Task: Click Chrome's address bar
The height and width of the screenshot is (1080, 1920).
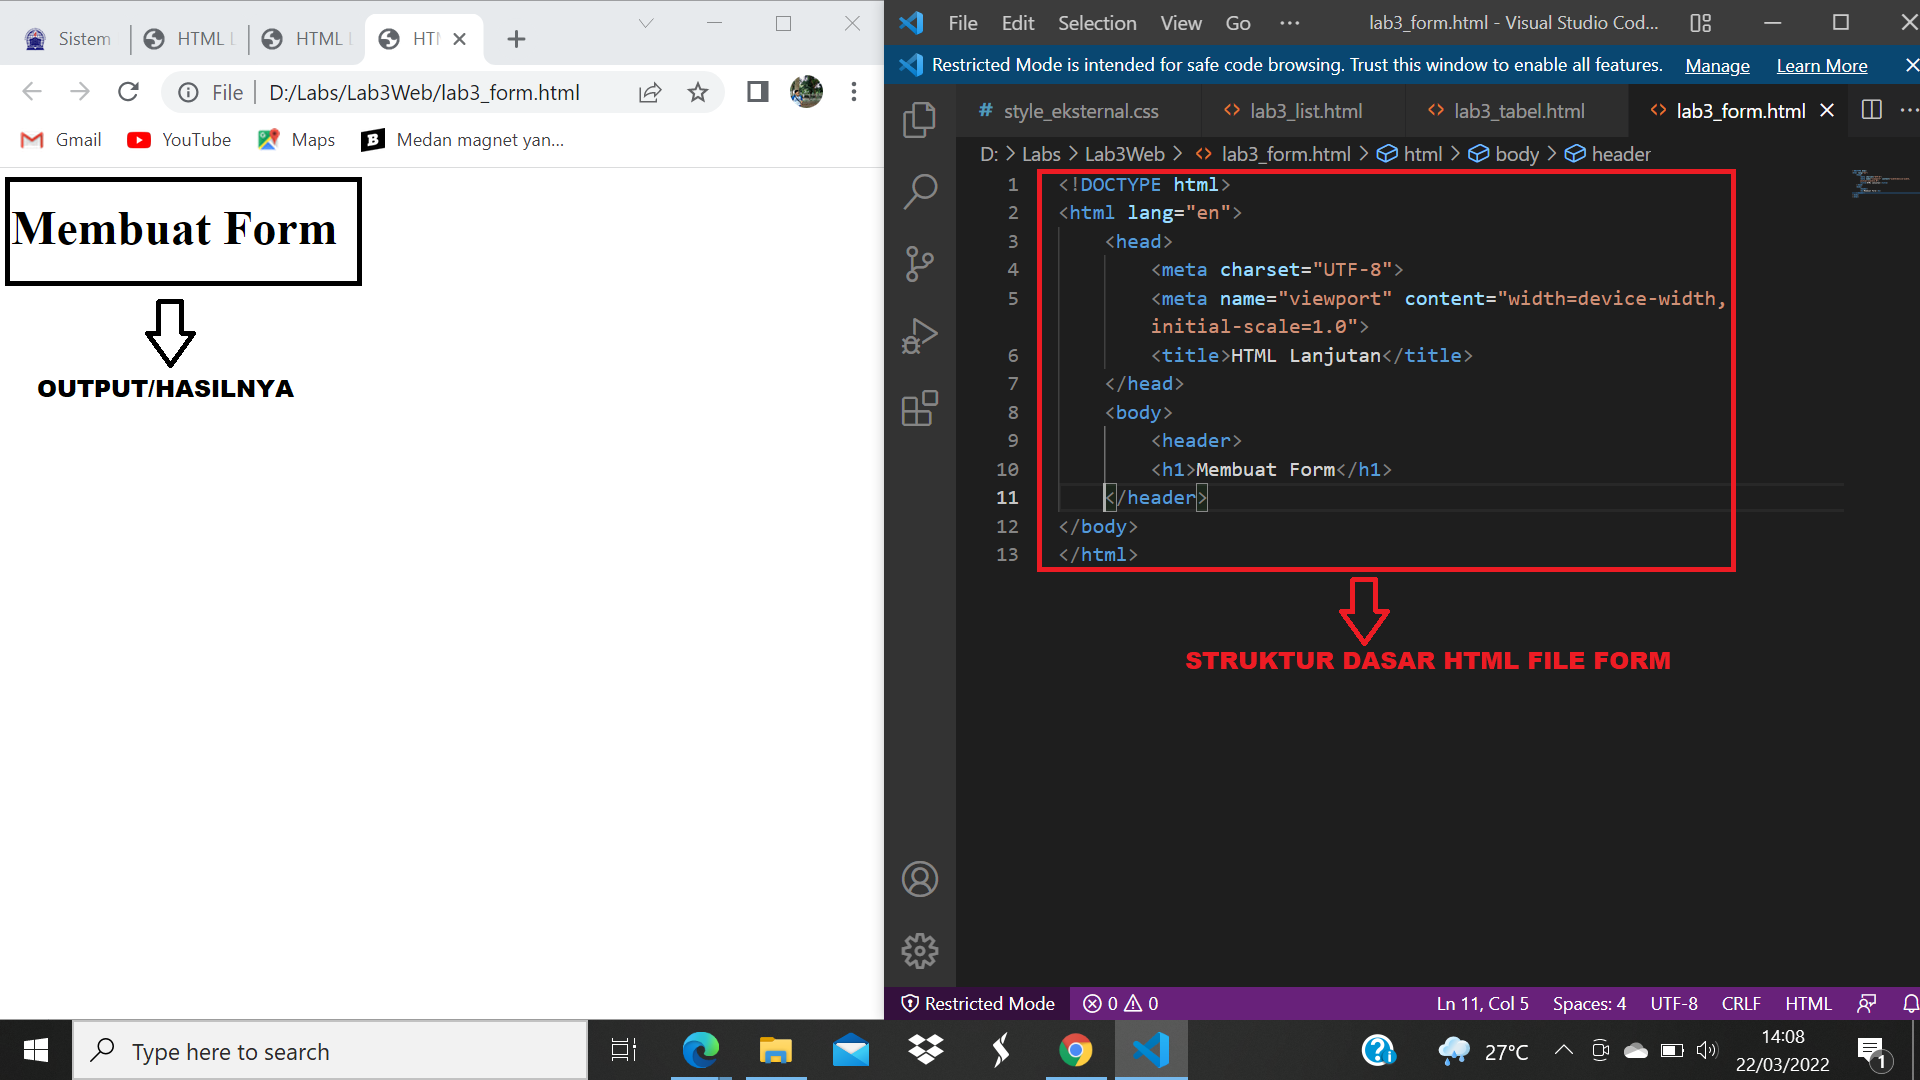Action: pyautogui.click(x=420, y=92)
